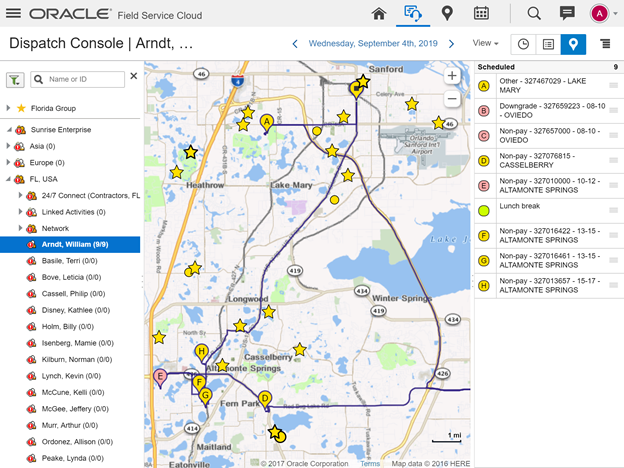Open activity A Other - 327467029 LAKE MARY
624x468 pixels.
(x=549, y=86)
